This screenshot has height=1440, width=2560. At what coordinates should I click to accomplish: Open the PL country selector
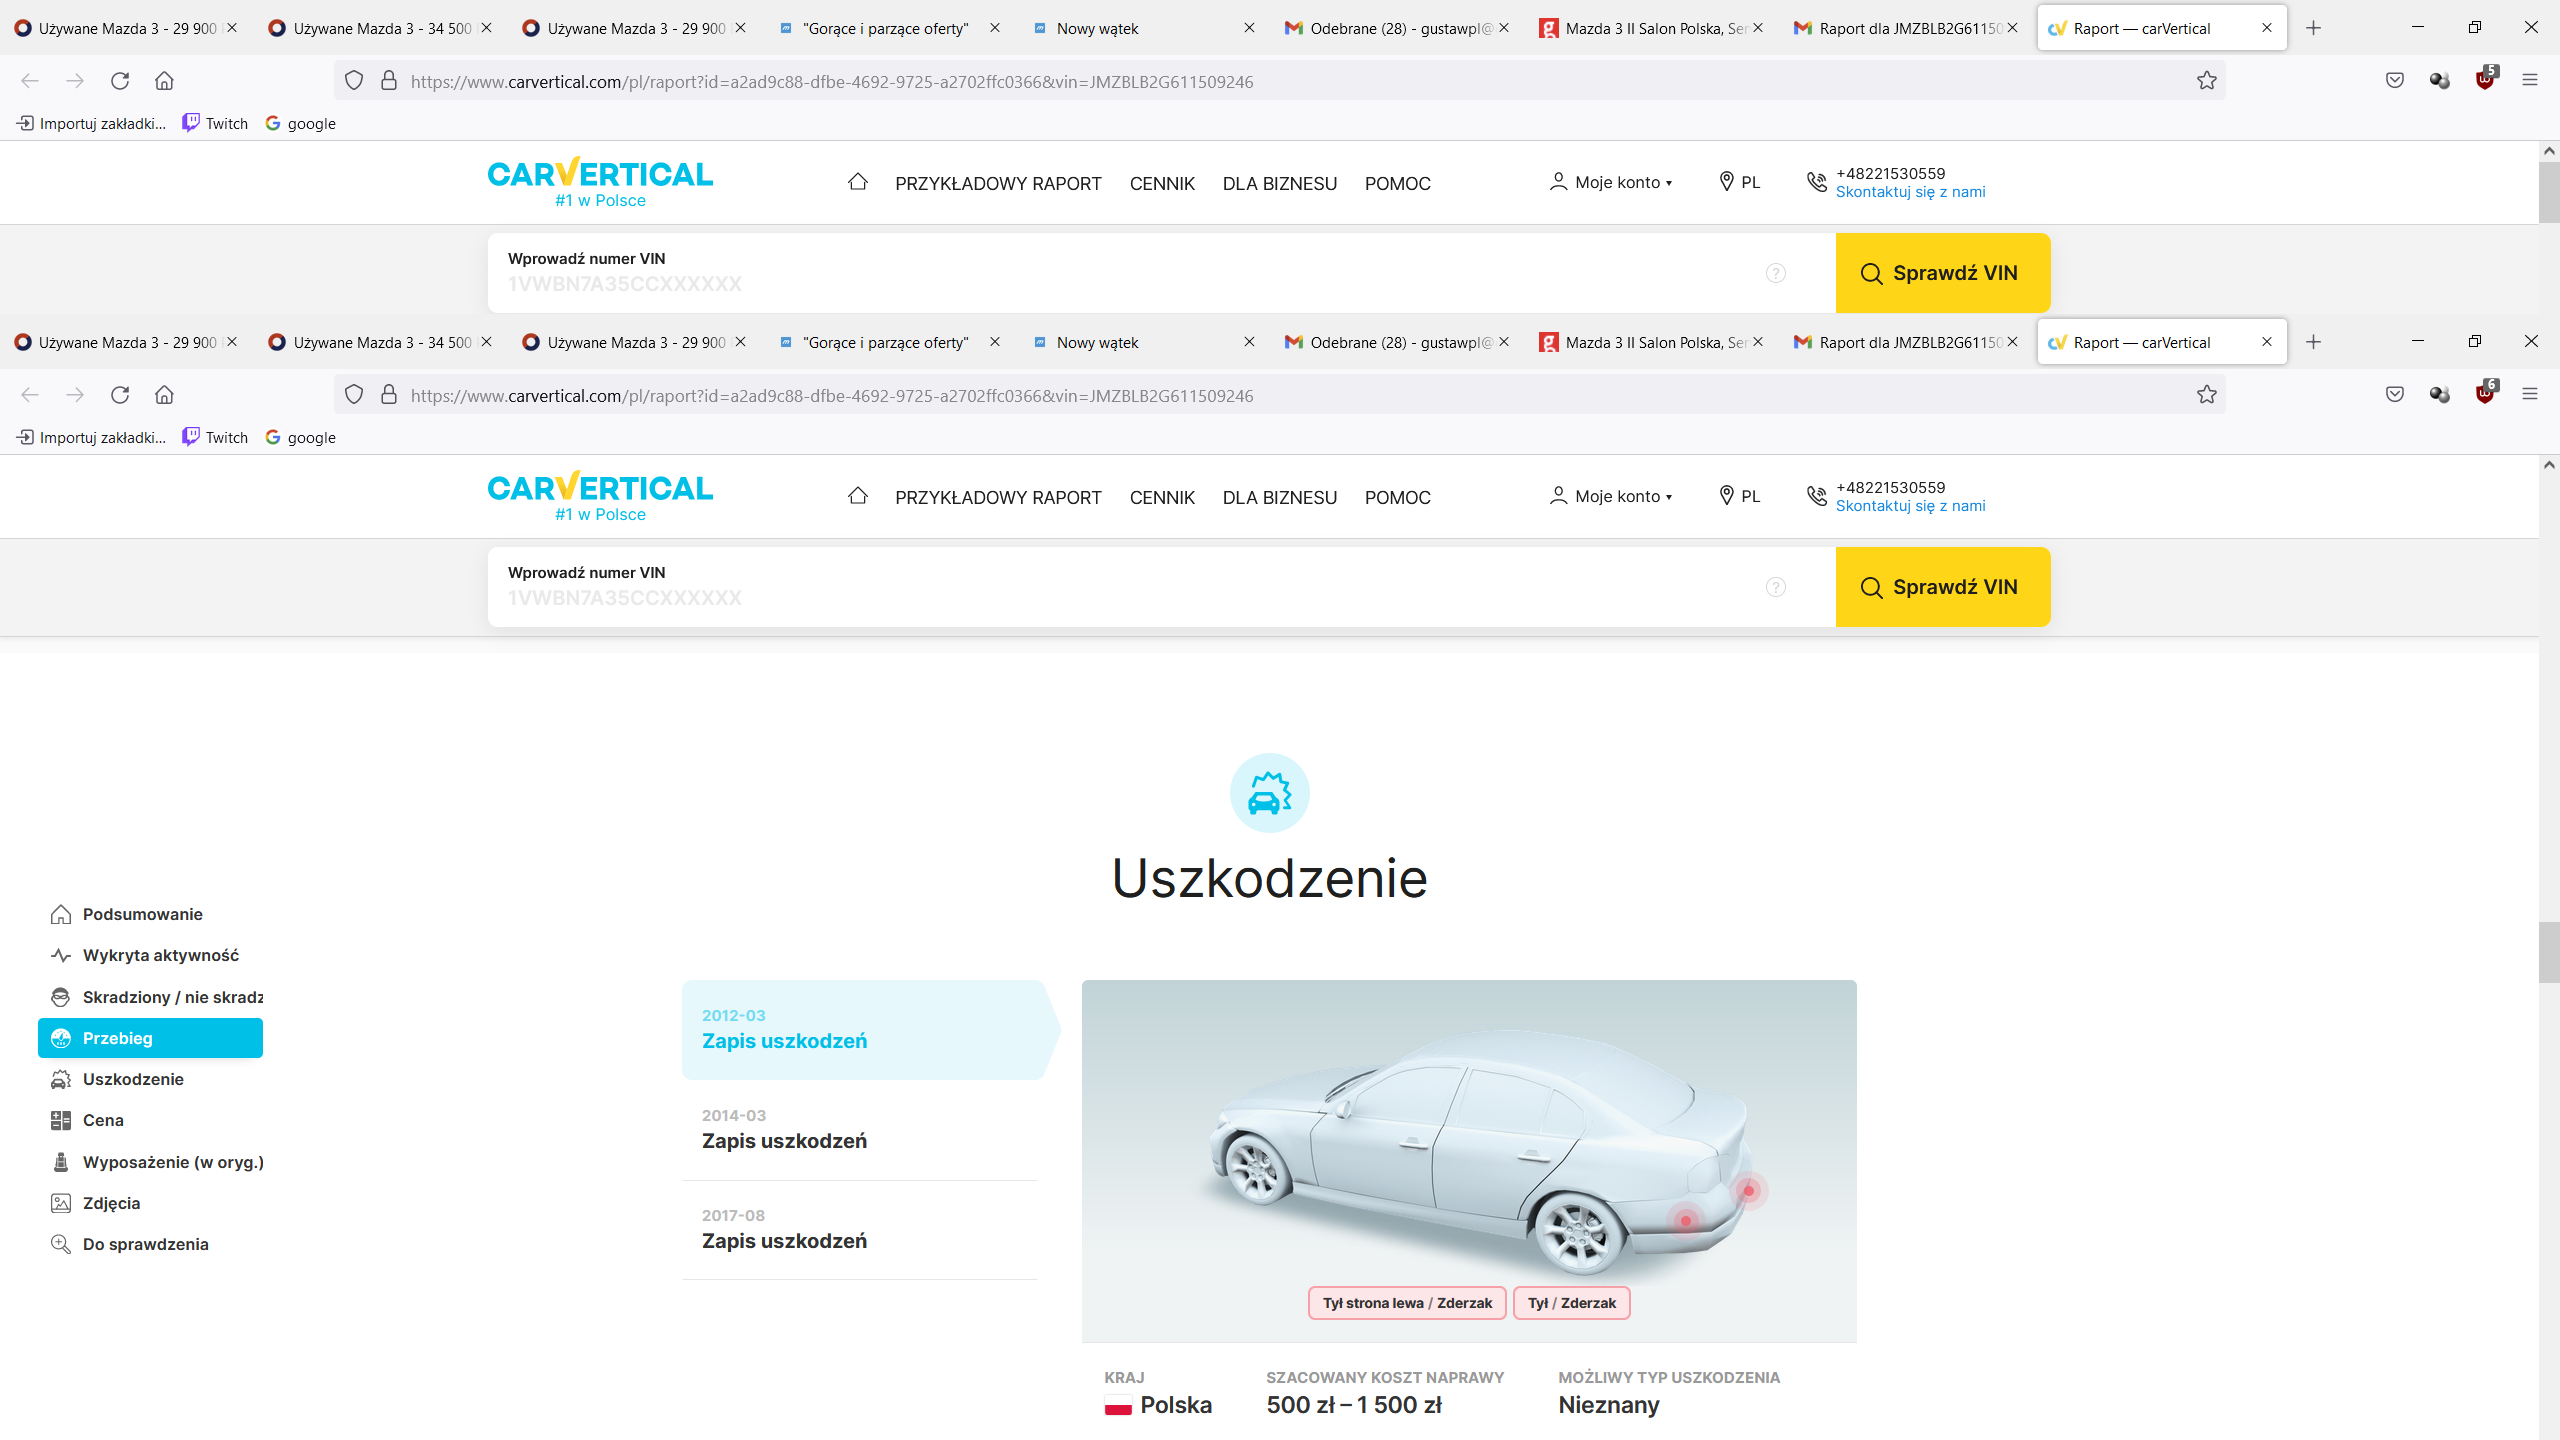(x=1739, y=496)
